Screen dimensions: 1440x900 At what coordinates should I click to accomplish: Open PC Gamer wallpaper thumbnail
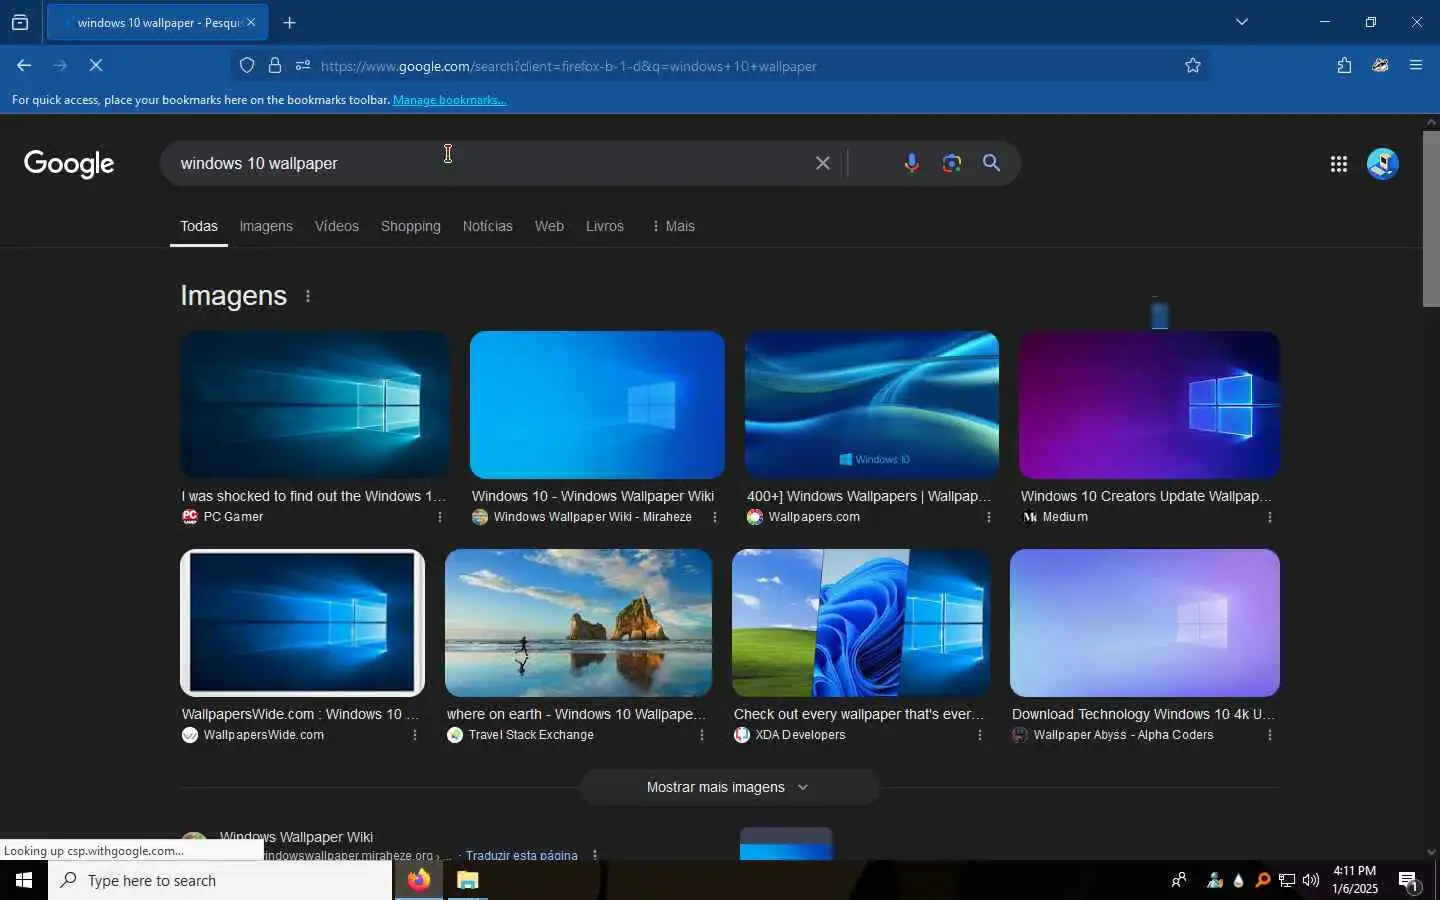tap(315, 405)
